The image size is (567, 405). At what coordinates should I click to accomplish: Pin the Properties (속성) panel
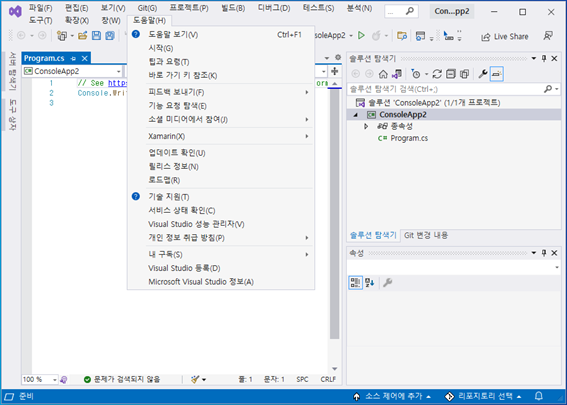544,253
